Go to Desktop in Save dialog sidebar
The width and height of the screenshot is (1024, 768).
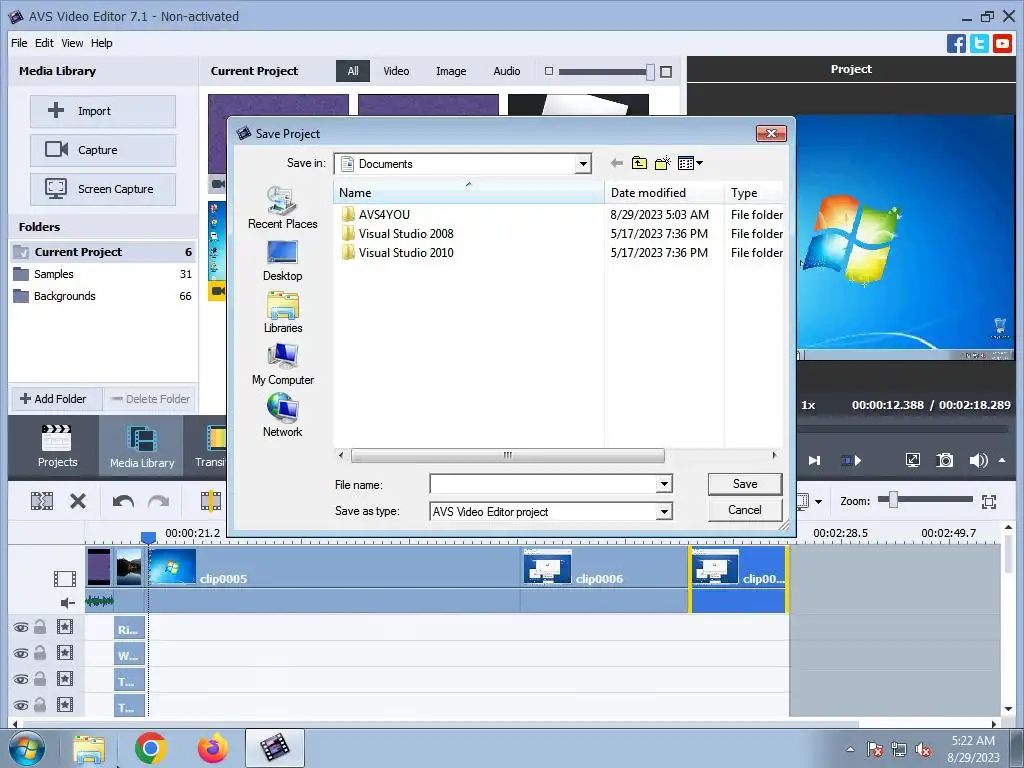click(x=283, y=261)
